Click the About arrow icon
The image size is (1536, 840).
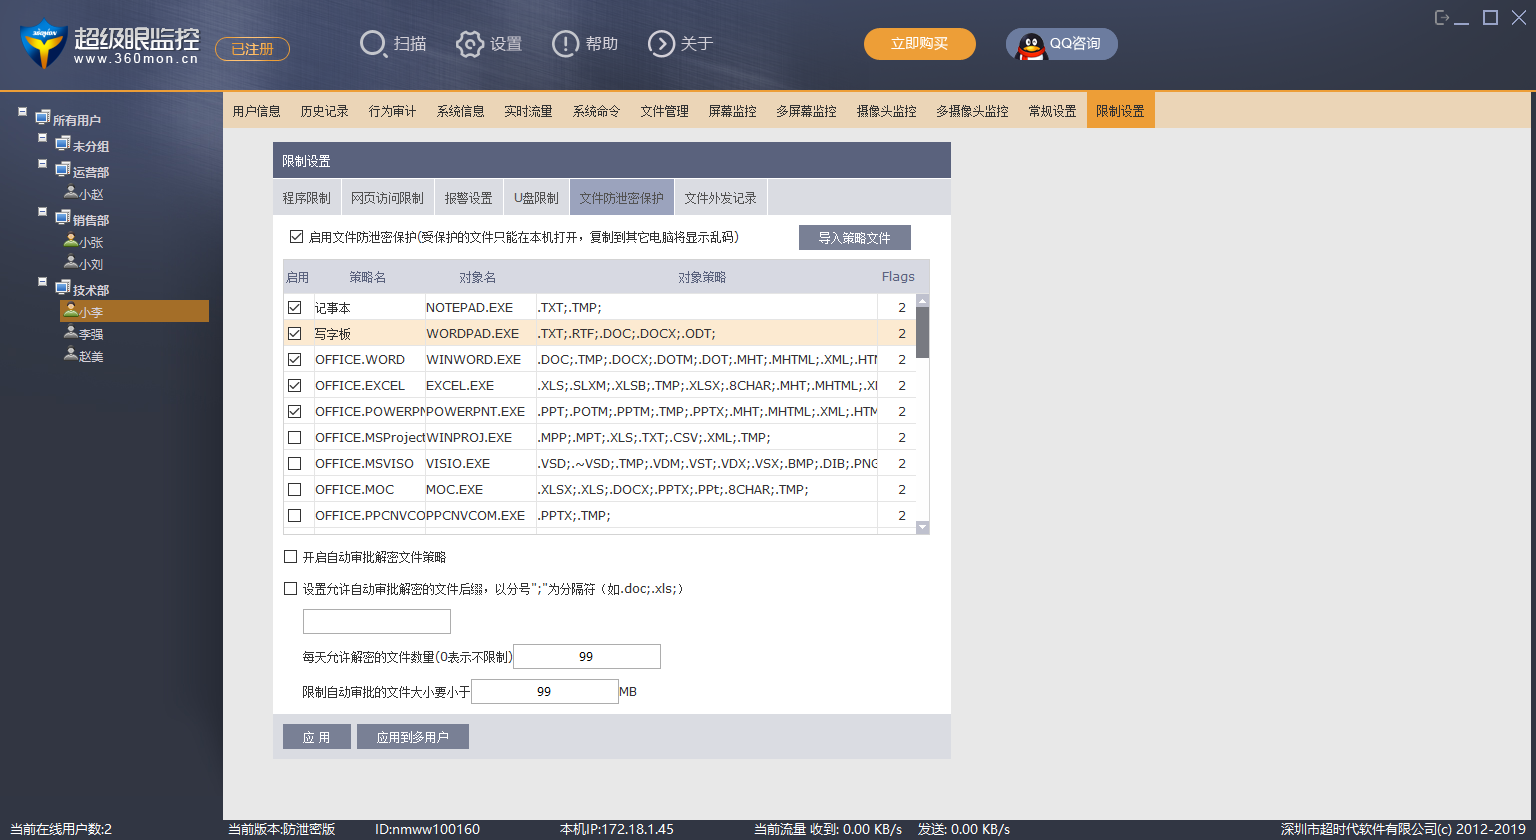click(661, 44)
